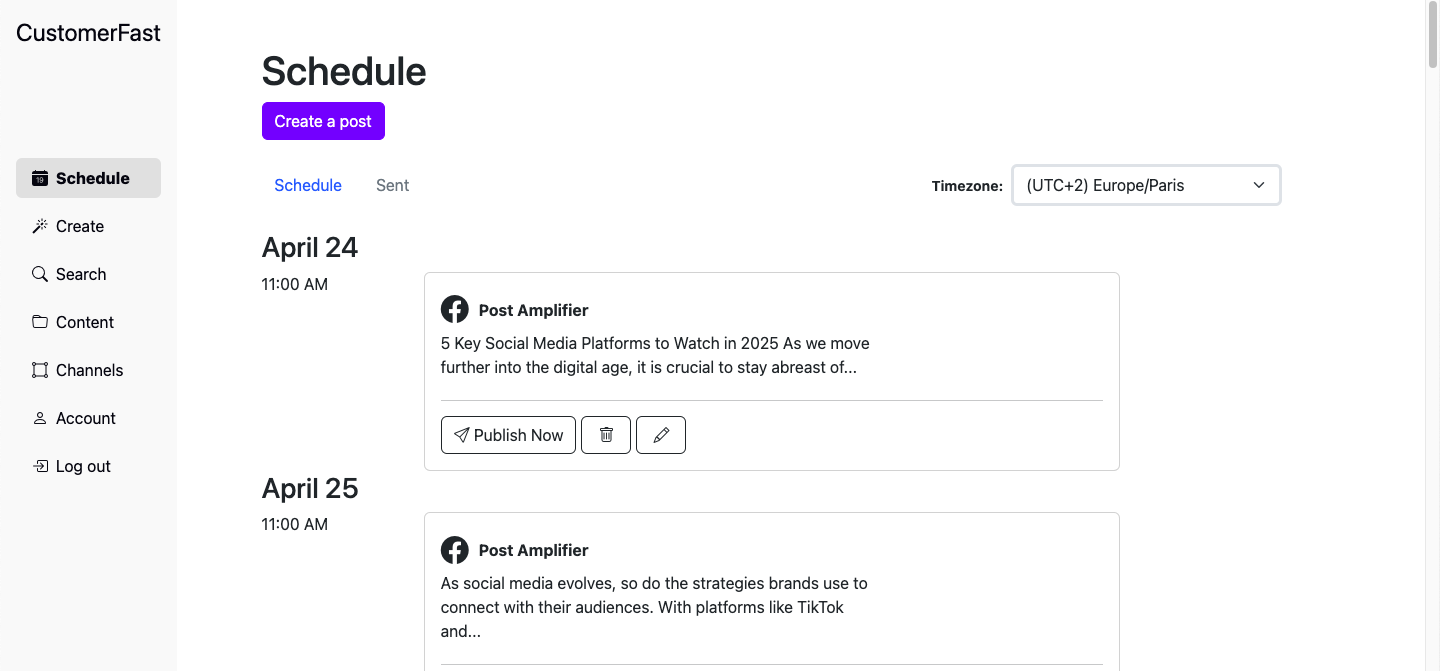Click the Schedule calendar icon in sidebar
This screenshot has height=671, width=1440.
click(x=40, y=178)
